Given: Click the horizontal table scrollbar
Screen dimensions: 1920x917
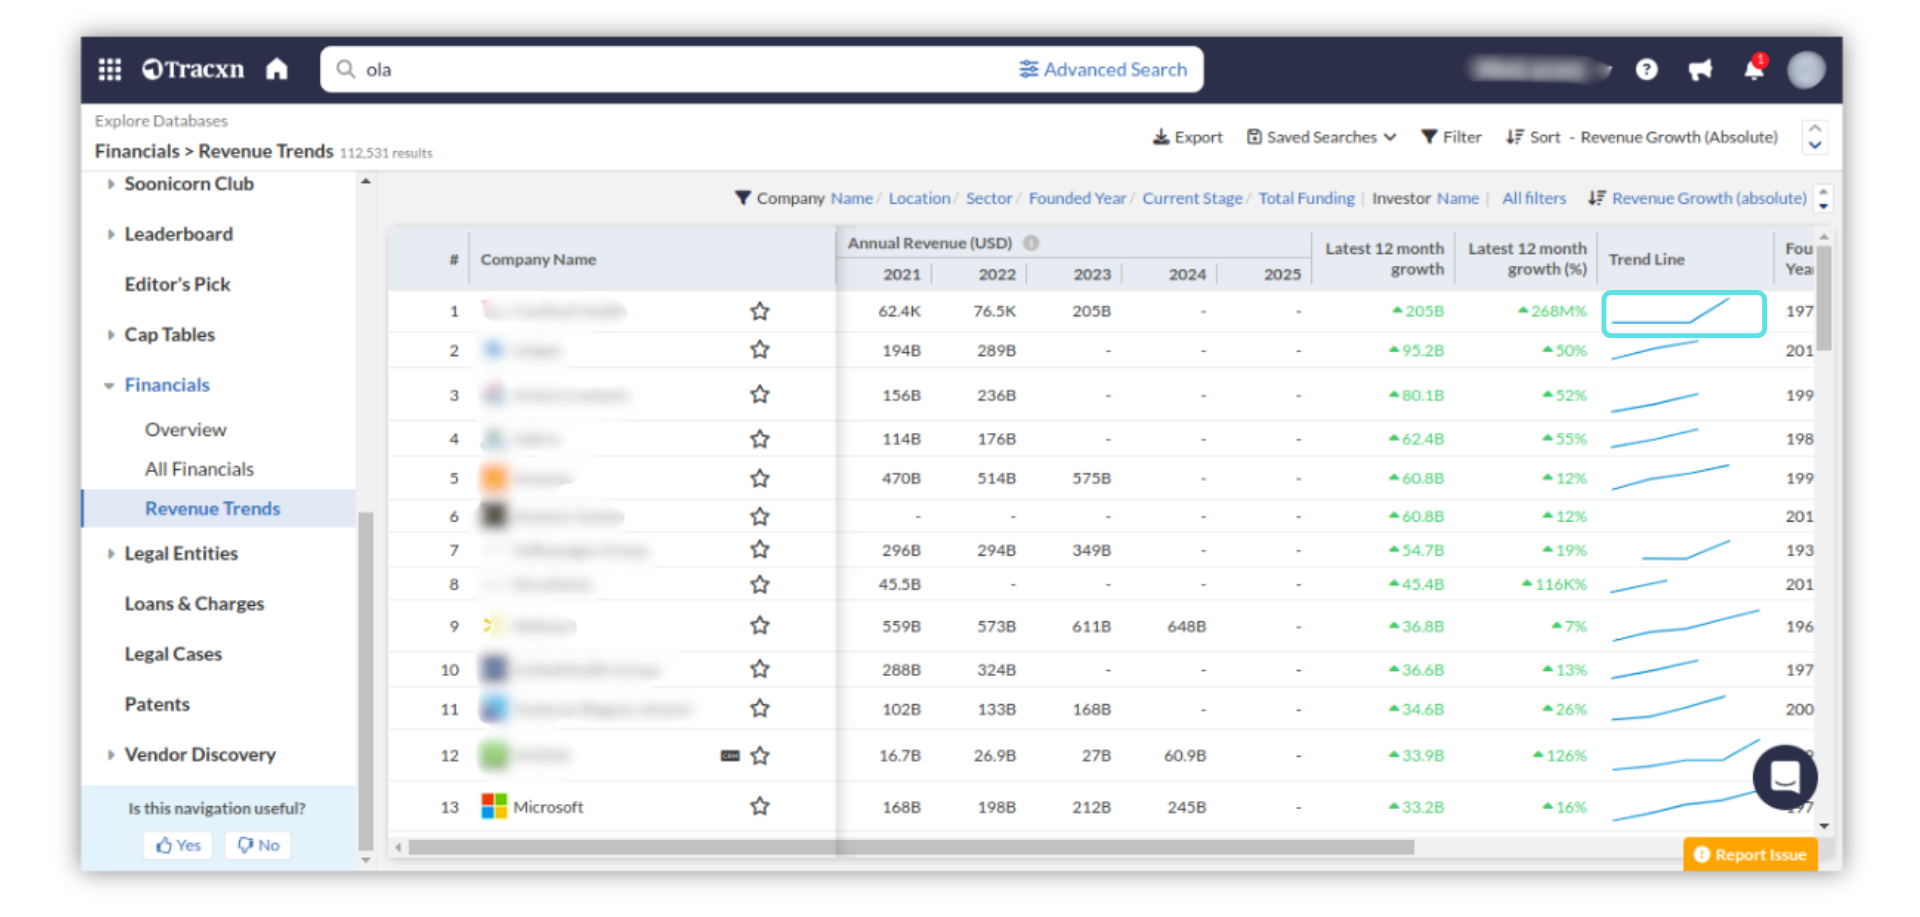Looking at the screenshot, I should pyautogui.click(x=910, y=847).
